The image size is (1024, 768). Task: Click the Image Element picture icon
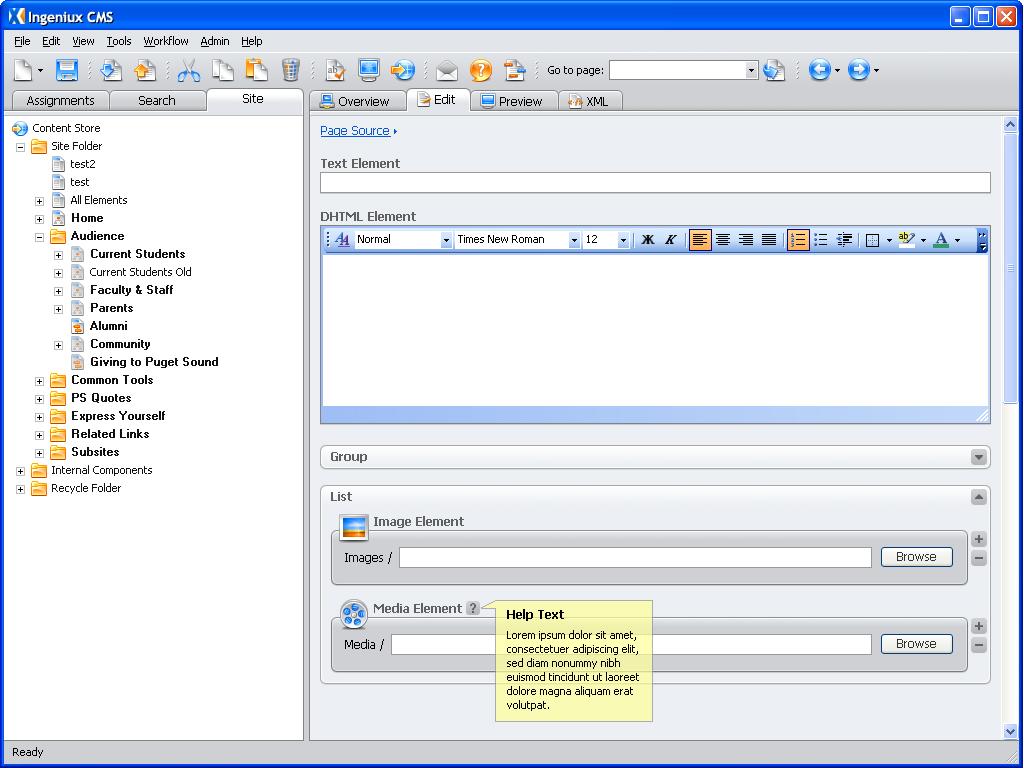point(354,528)
